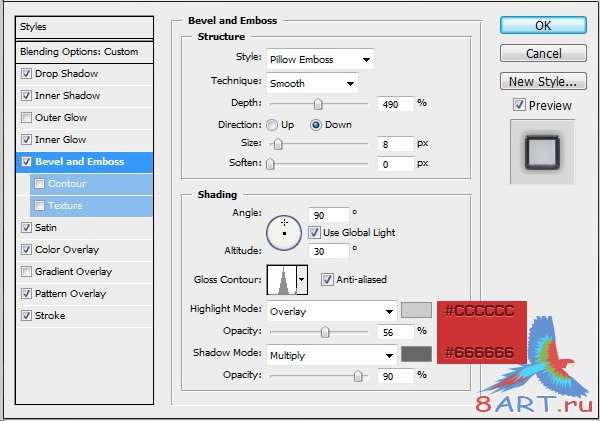Click the Depth value input field
Screen dimensions: 600x421
395,103
